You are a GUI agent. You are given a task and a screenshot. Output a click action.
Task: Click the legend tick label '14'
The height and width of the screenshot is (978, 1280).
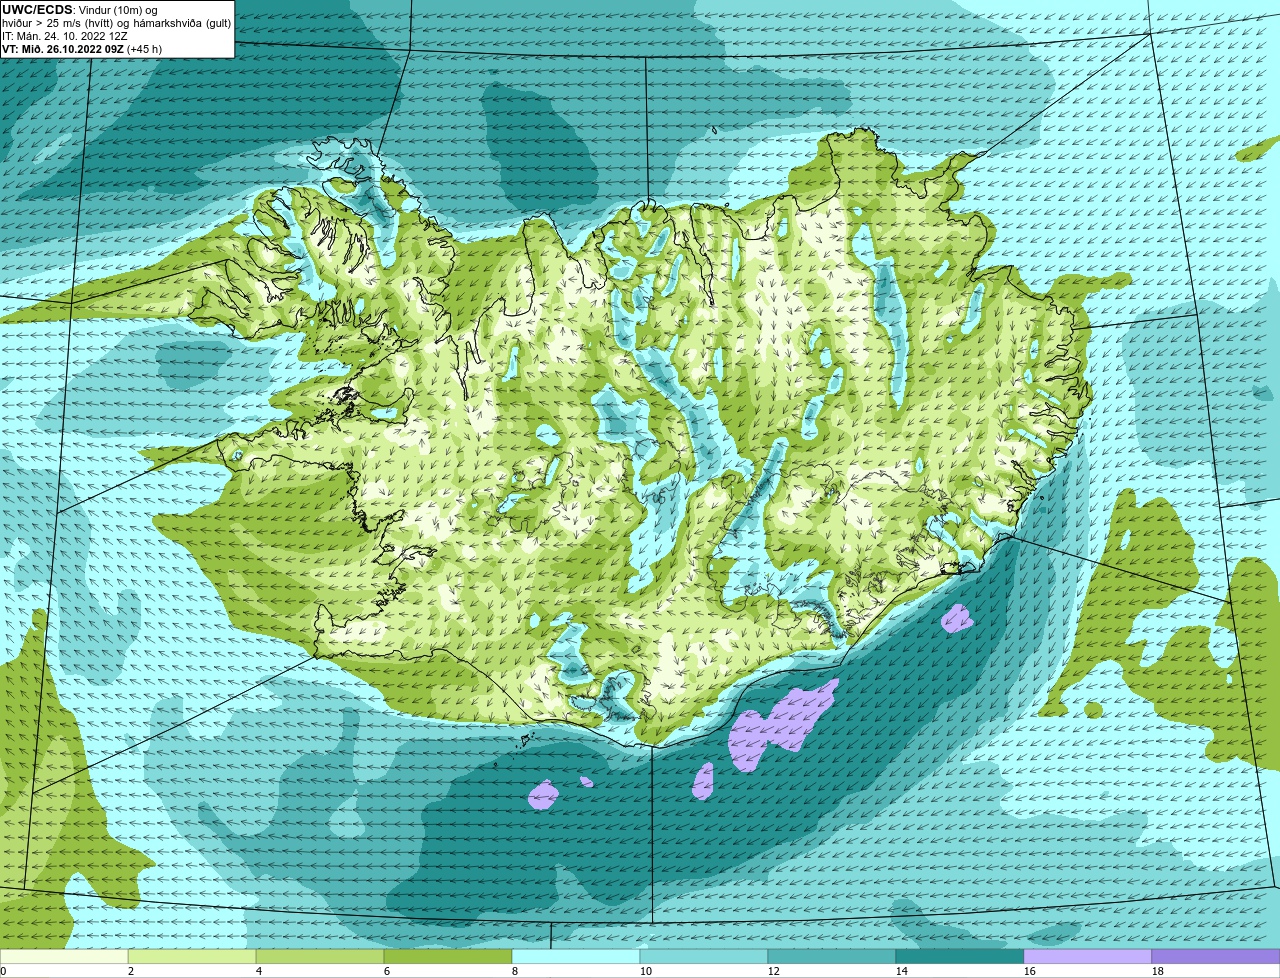point(902,971)
